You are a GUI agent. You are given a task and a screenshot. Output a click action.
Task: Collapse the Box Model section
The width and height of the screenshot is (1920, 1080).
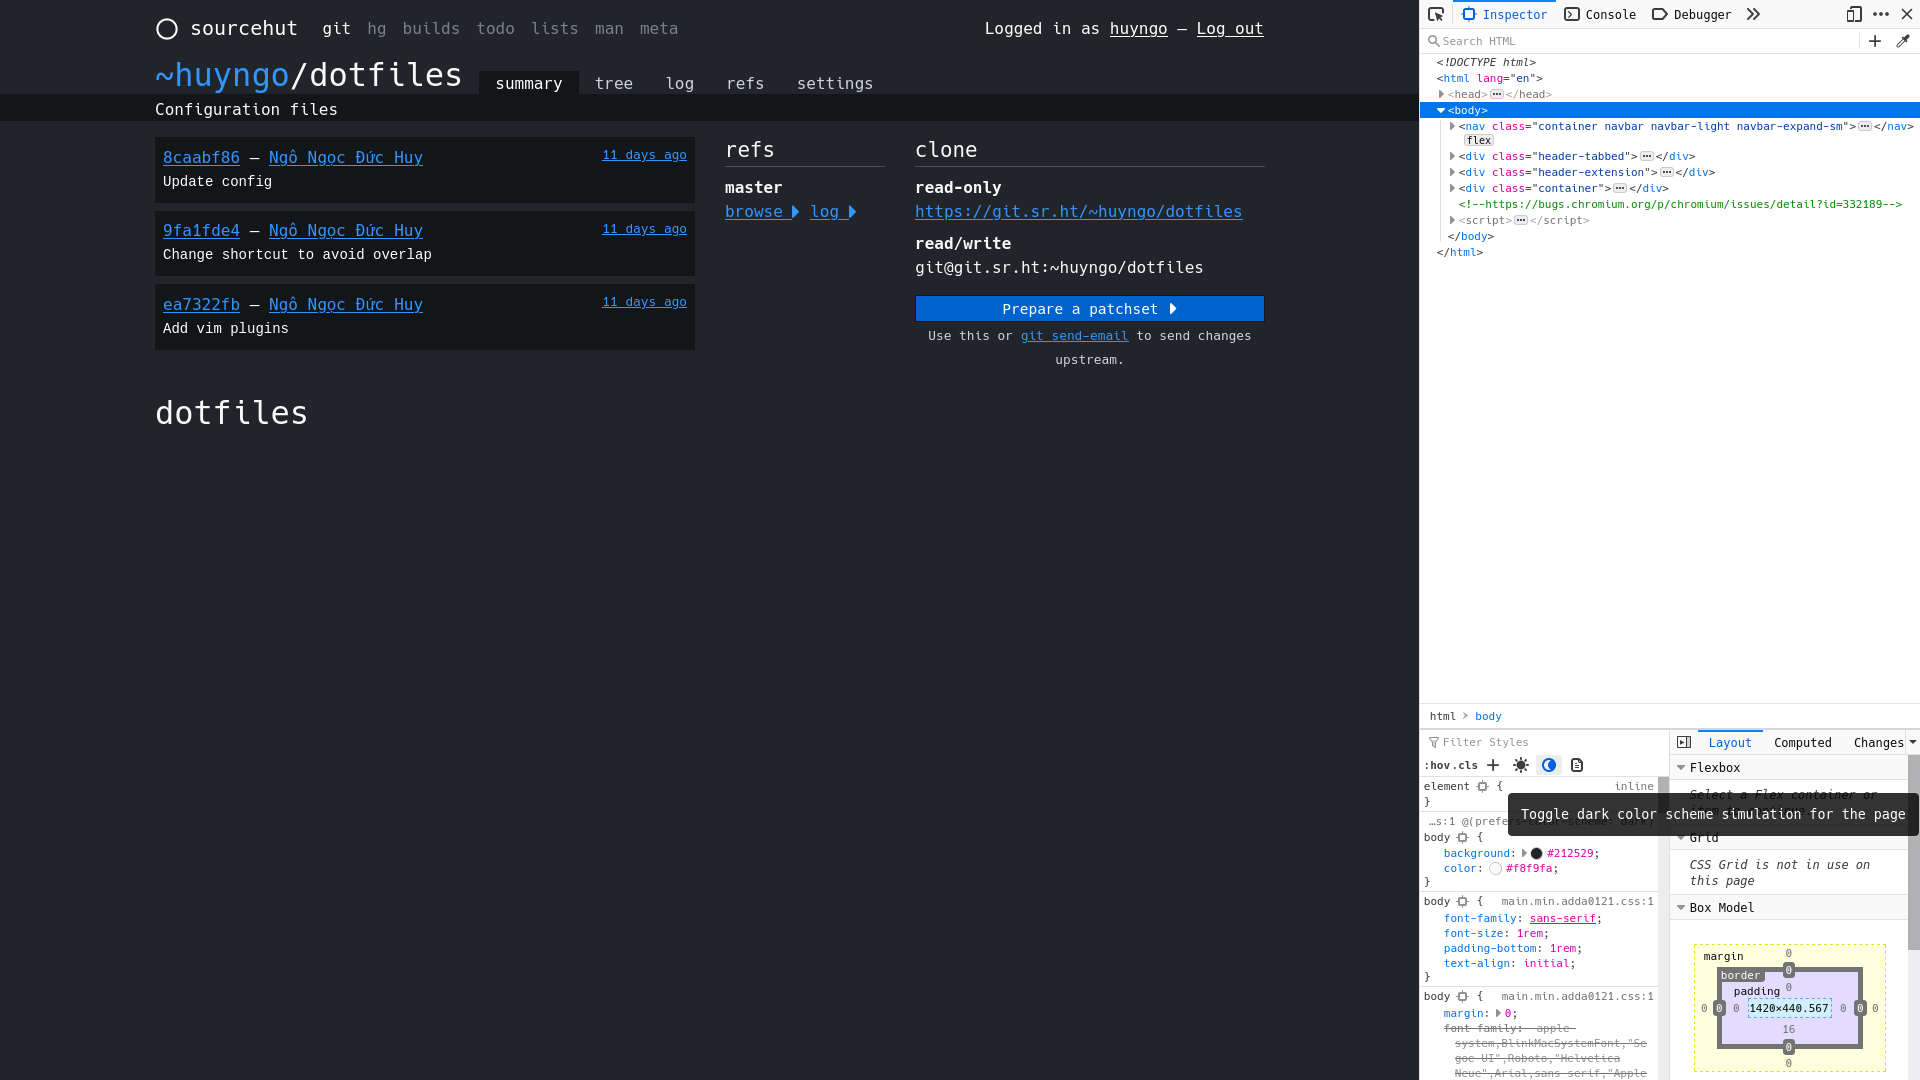coord(1681,908)
